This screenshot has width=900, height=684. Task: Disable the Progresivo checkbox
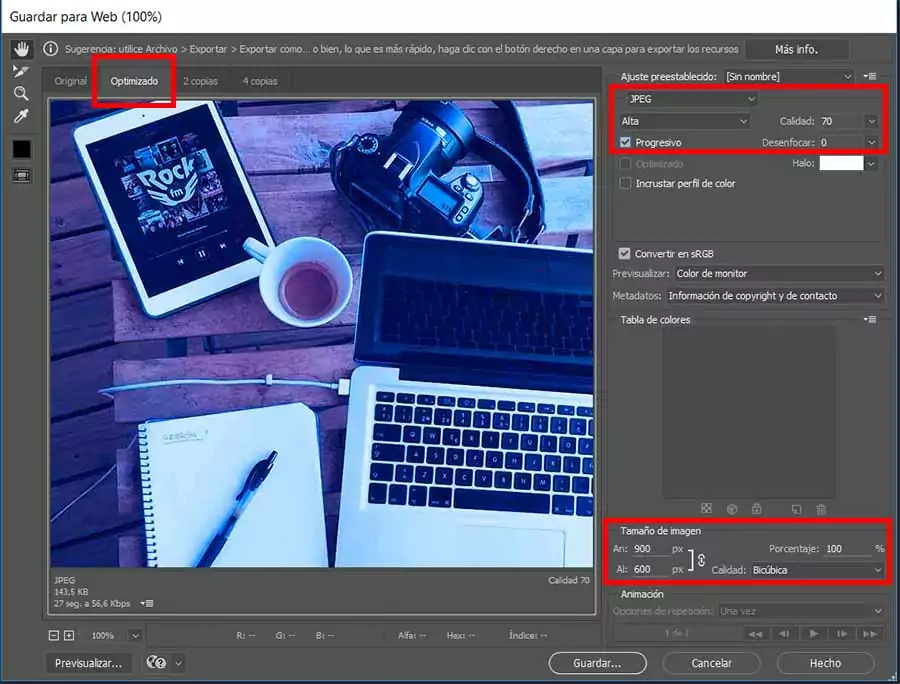click(x=626, y=142)
